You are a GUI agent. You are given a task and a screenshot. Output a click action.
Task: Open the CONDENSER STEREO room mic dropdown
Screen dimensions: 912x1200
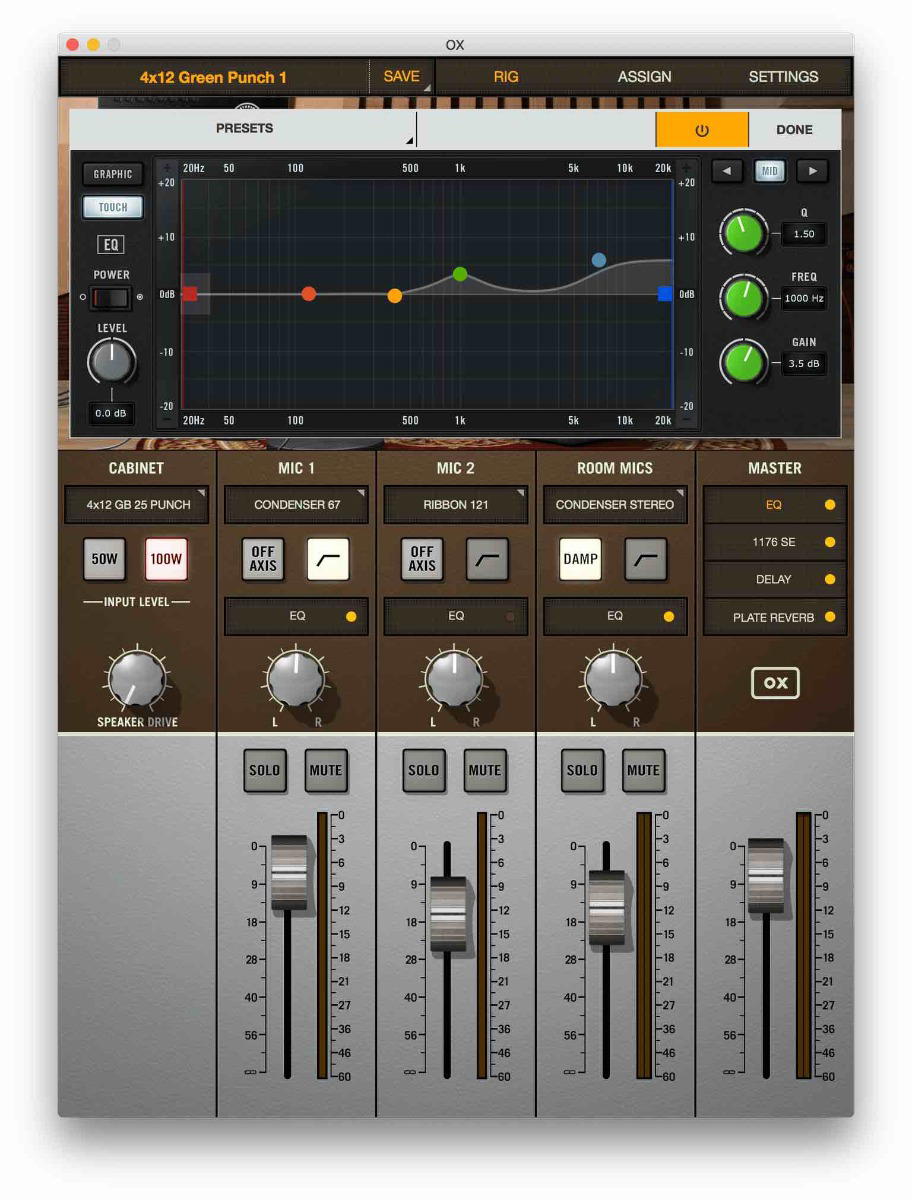615,505
